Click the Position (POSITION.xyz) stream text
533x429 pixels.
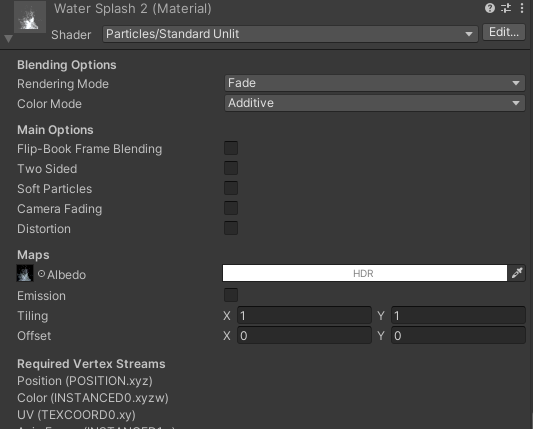[x=85, y=381]
